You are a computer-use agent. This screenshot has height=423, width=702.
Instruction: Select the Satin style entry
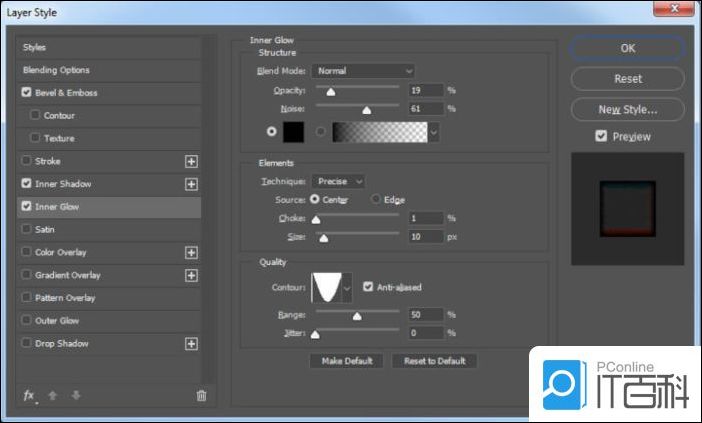[45, 229]
